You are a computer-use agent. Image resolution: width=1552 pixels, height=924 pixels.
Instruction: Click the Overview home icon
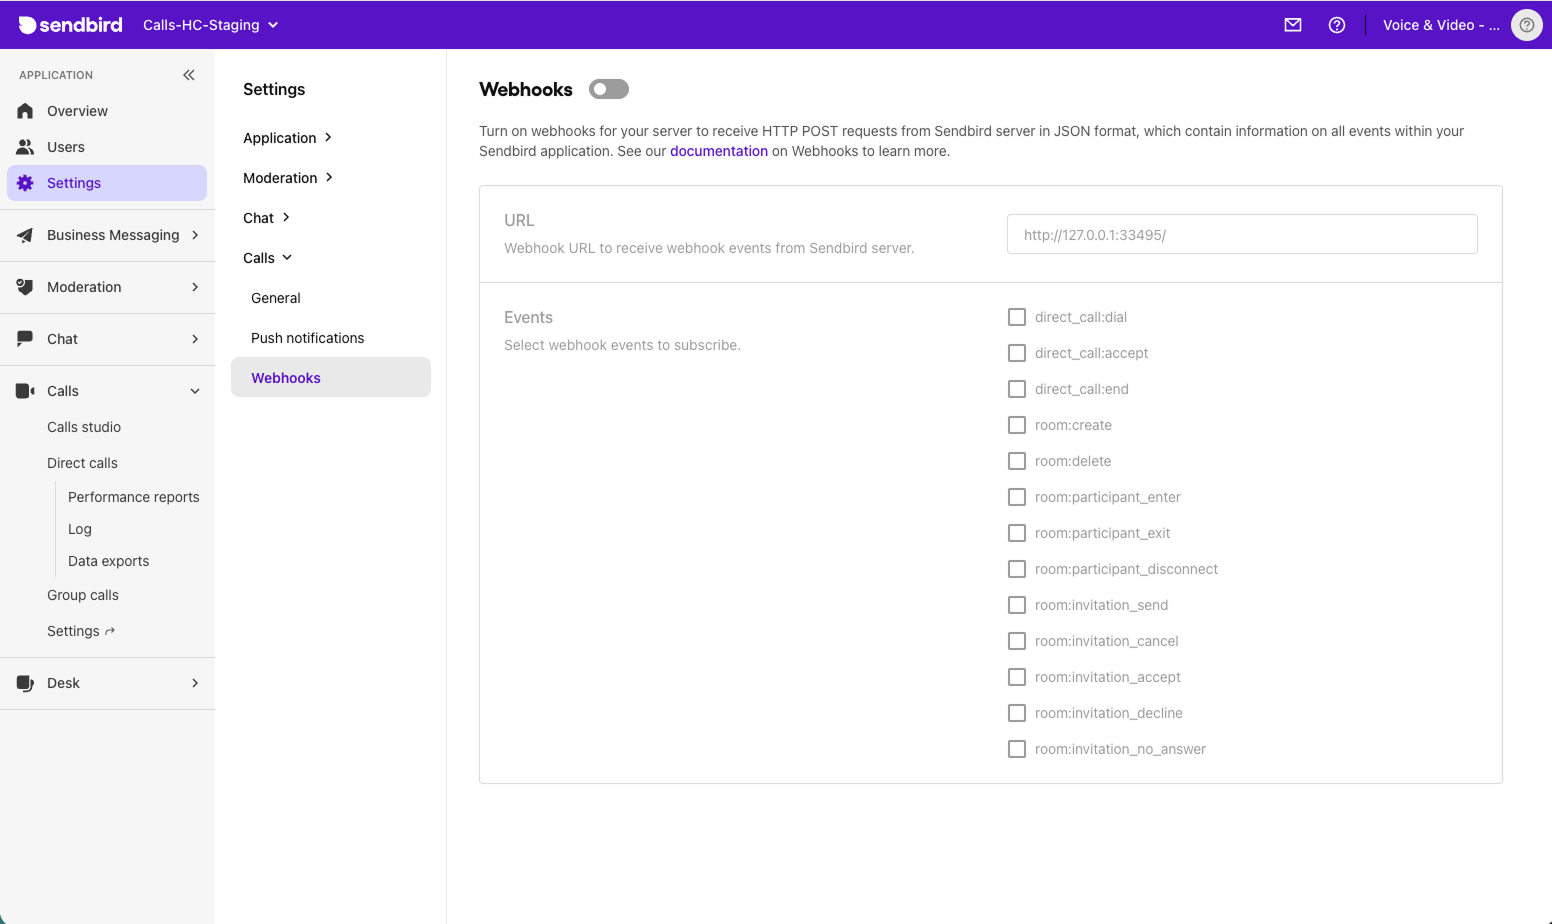coord(25,111)
